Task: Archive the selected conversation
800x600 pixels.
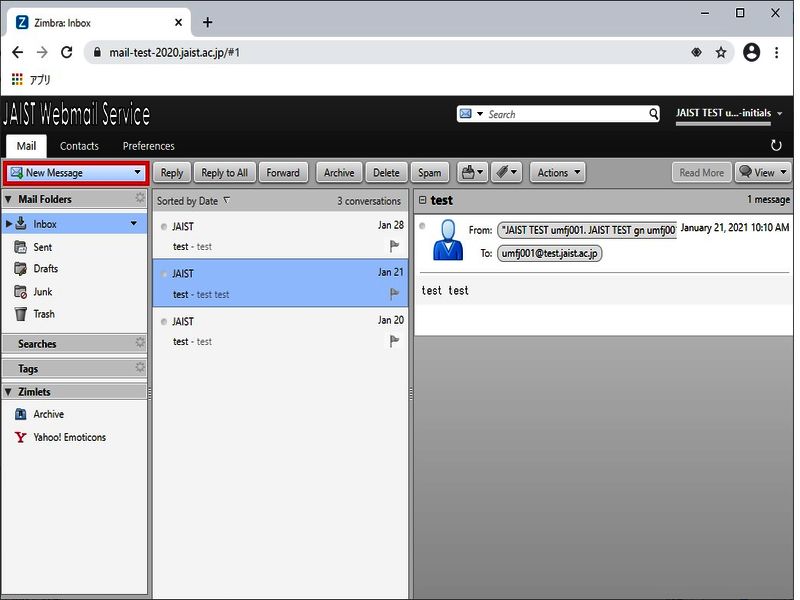Action: tap(339, 173)
